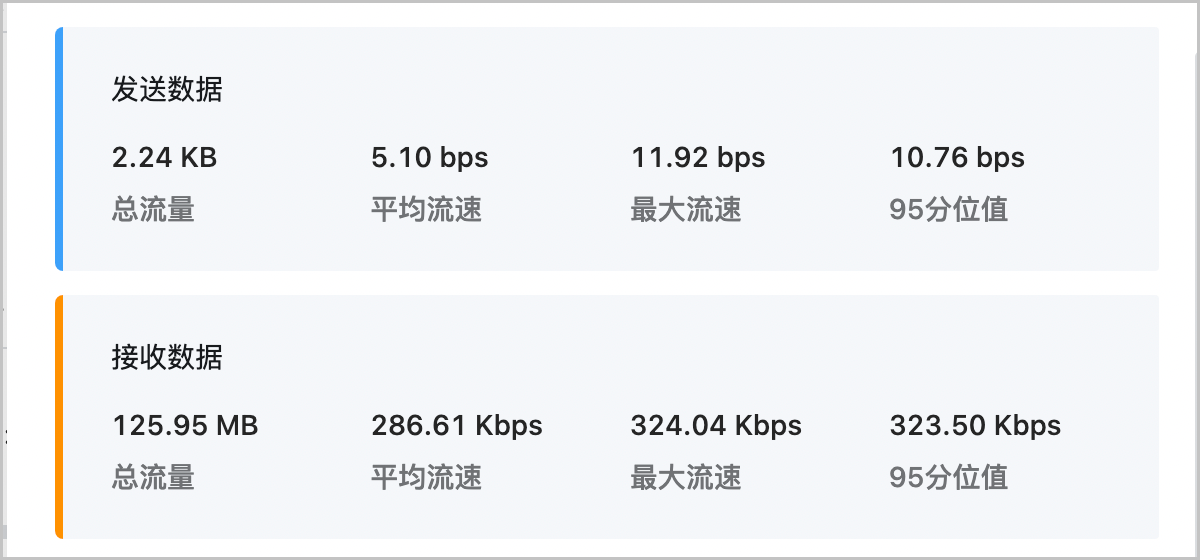Click the 5.10 bps average speed value
The width and height of the screenshot is (1200, 560).
coord(430,157)
